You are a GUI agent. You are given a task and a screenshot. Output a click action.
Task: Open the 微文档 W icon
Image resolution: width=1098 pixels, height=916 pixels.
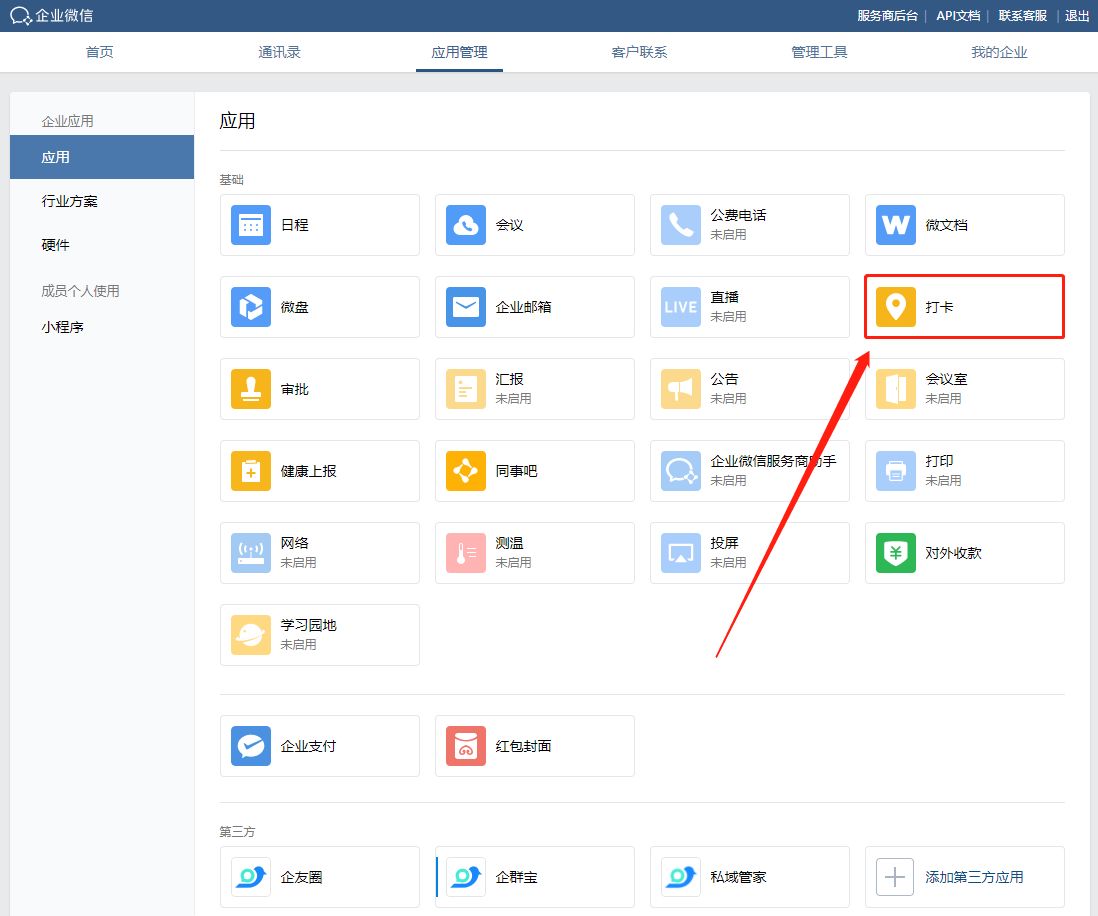tap(895, 225)
